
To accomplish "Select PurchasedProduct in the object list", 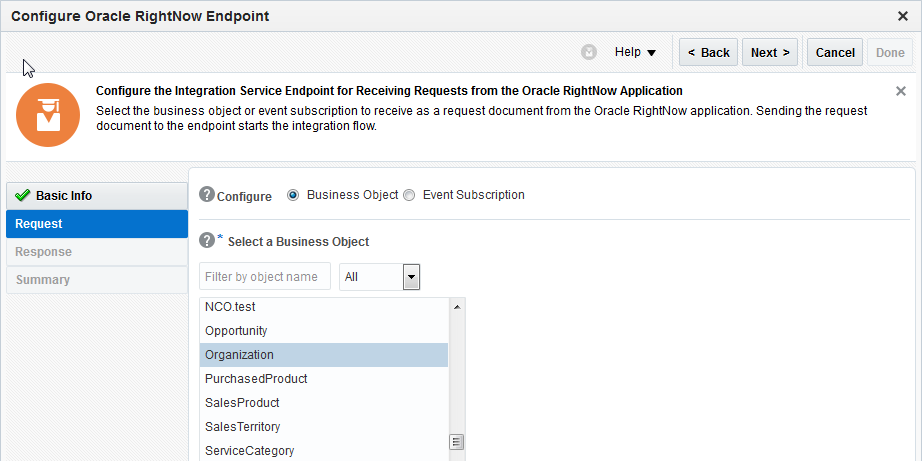I will 324,379.
